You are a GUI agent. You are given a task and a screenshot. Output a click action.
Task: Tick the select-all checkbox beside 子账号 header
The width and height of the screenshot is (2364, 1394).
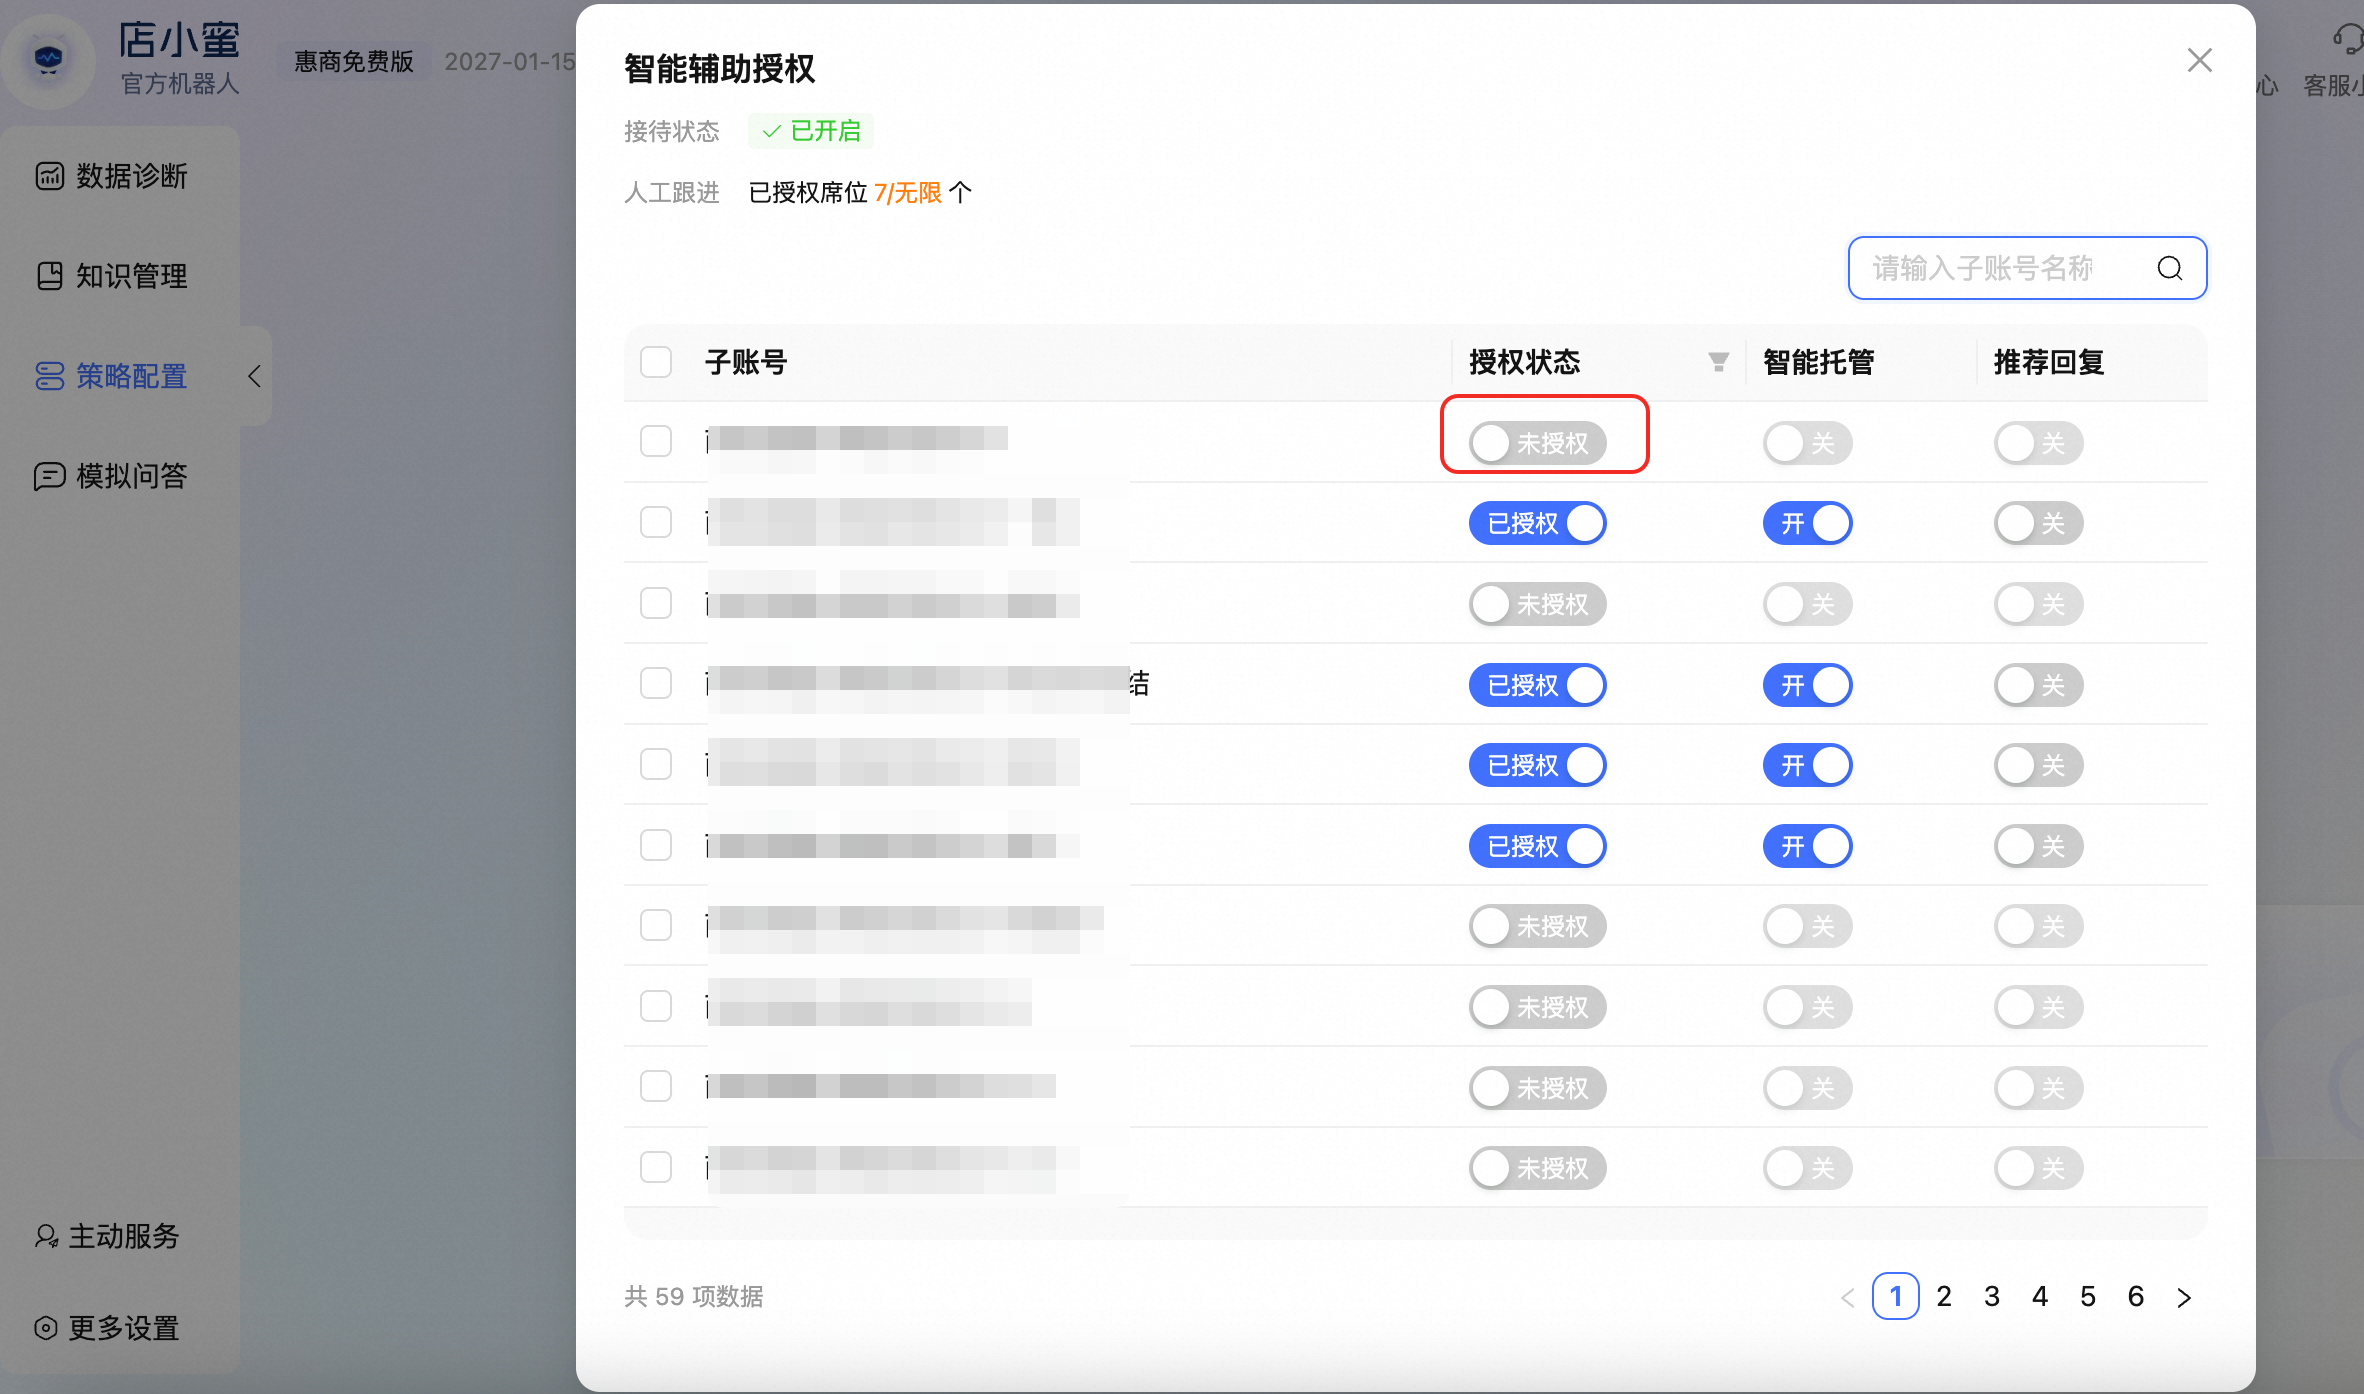(x=656, y=362)
